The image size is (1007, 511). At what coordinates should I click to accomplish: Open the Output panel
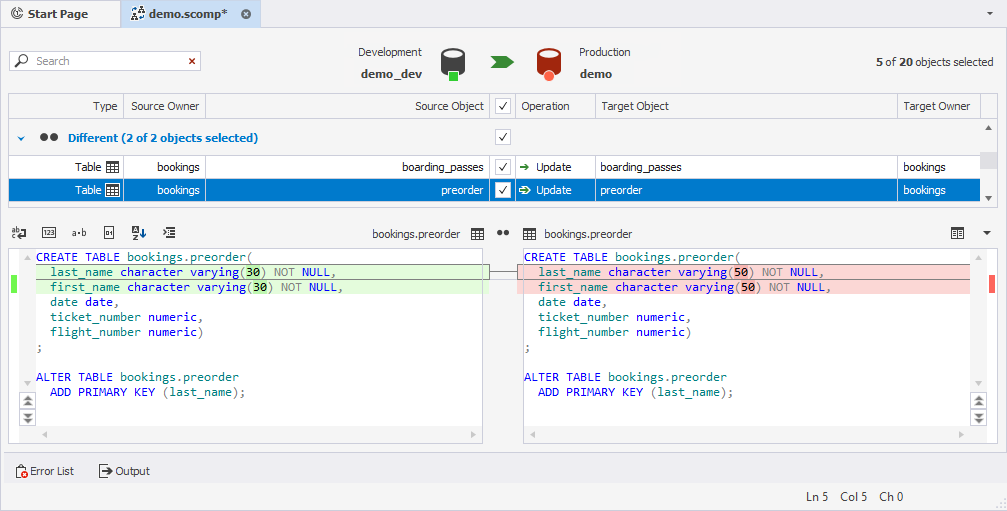click(x=124, y=471)
